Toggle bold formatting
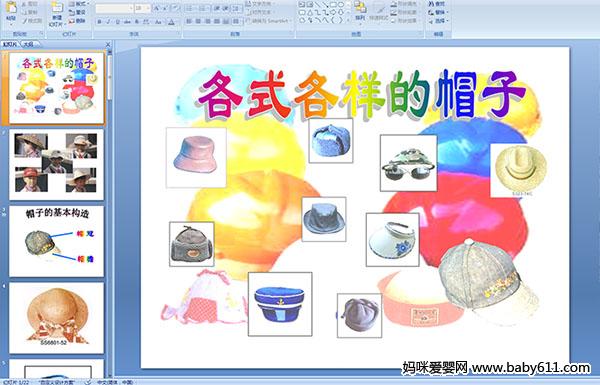600x385 pixels. (99, 22)
